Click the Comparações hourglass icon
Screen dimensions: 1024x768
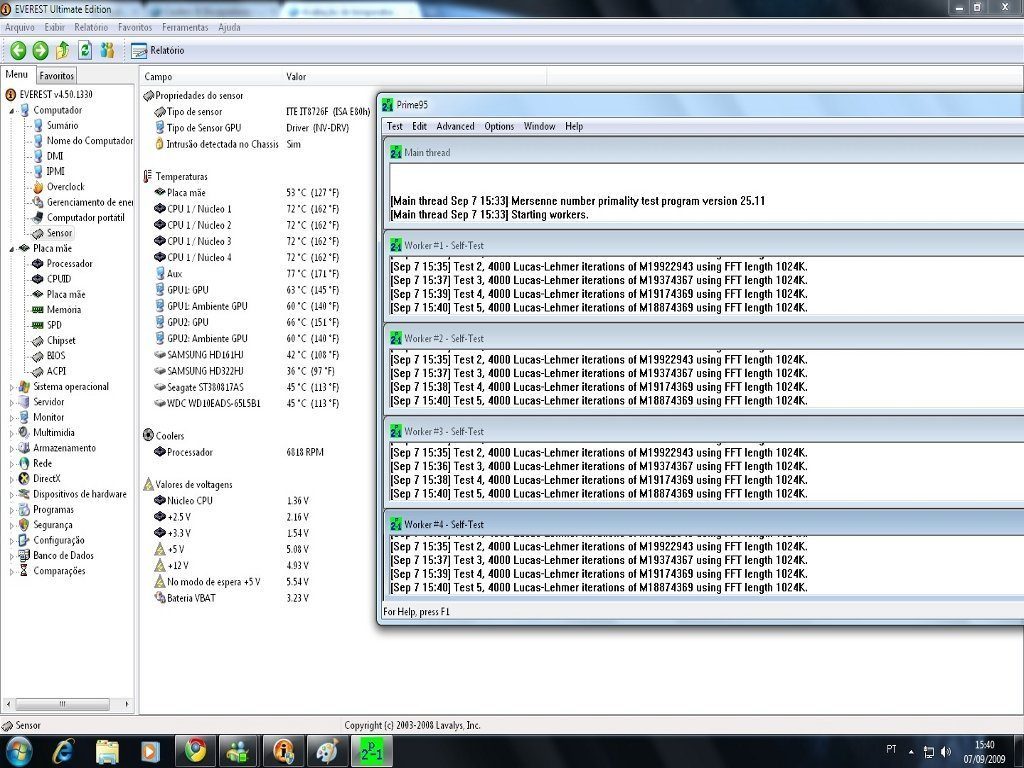tap(24, 571)
